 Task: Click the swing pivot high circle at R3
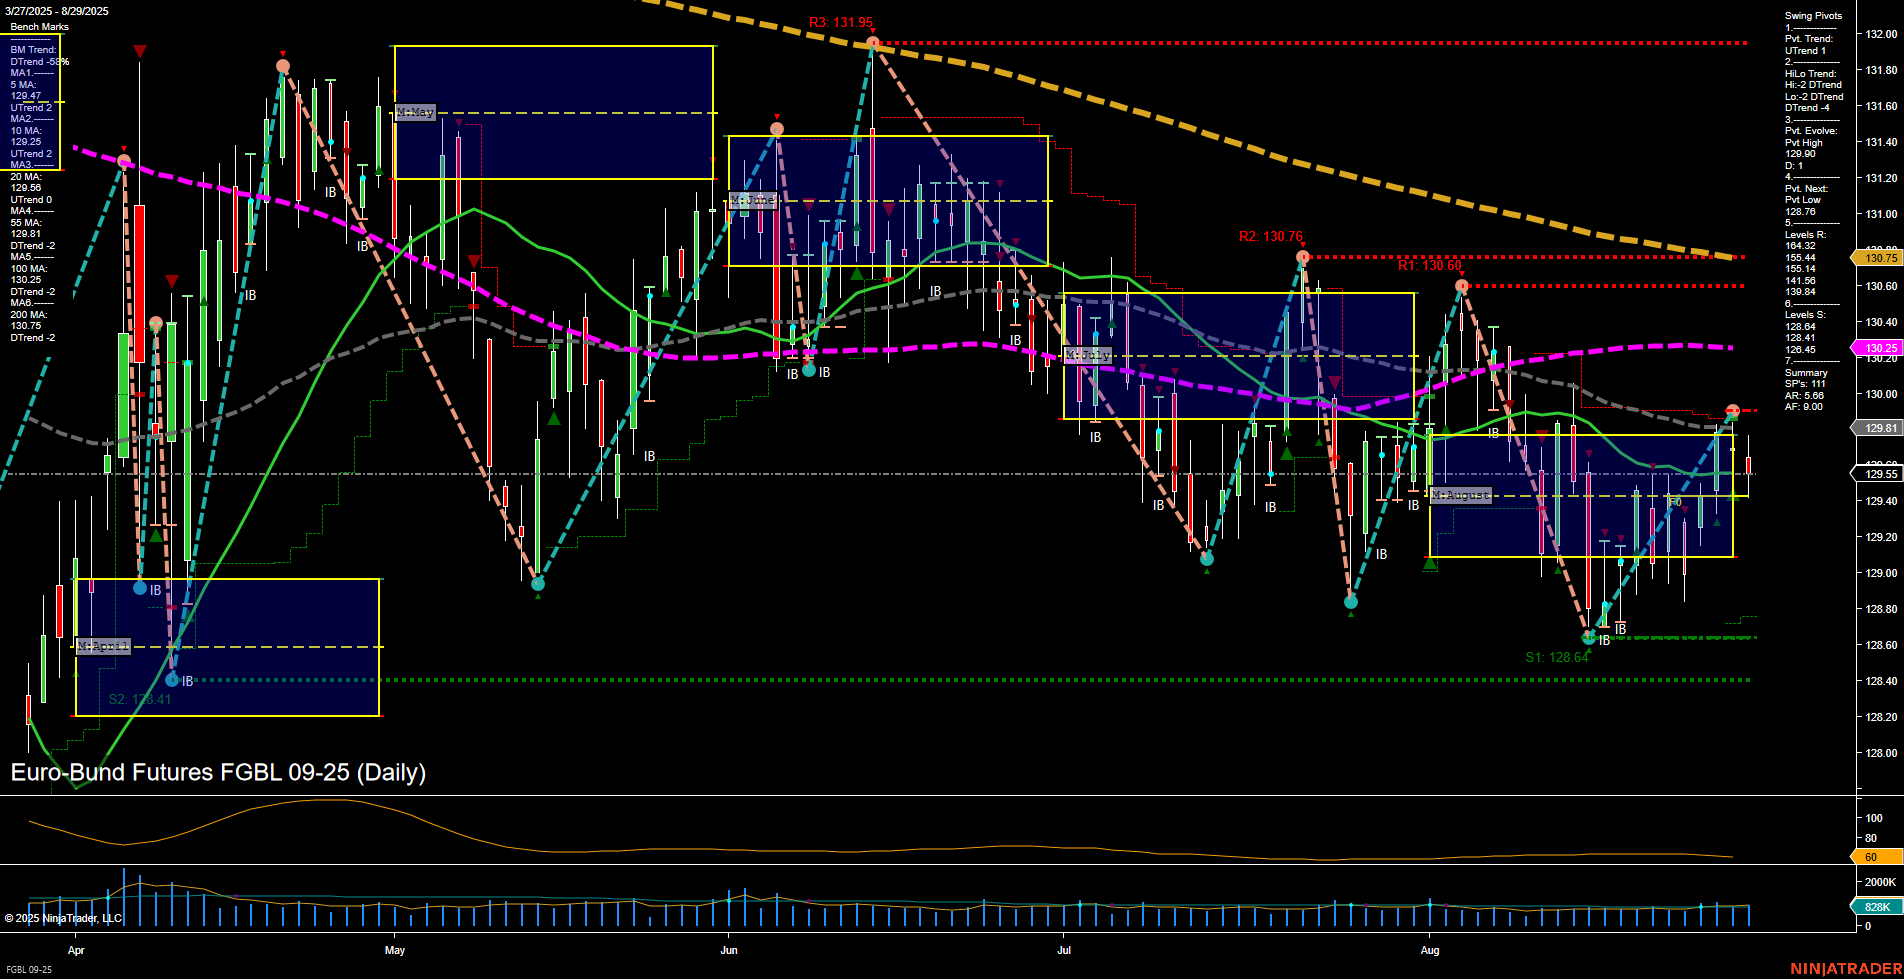[x=873, y=43]
